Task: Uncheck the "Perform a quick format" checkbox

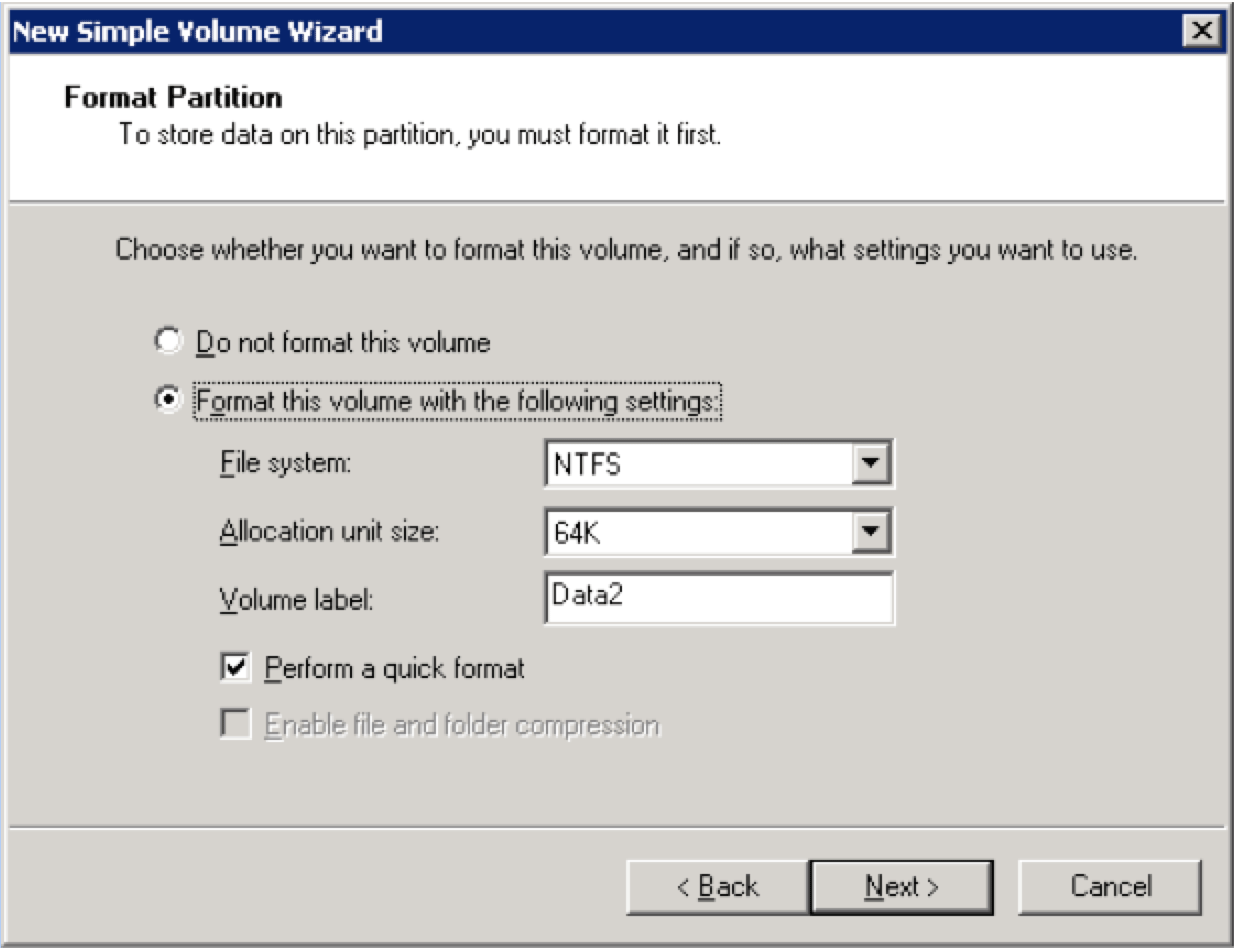Action: 233,668
